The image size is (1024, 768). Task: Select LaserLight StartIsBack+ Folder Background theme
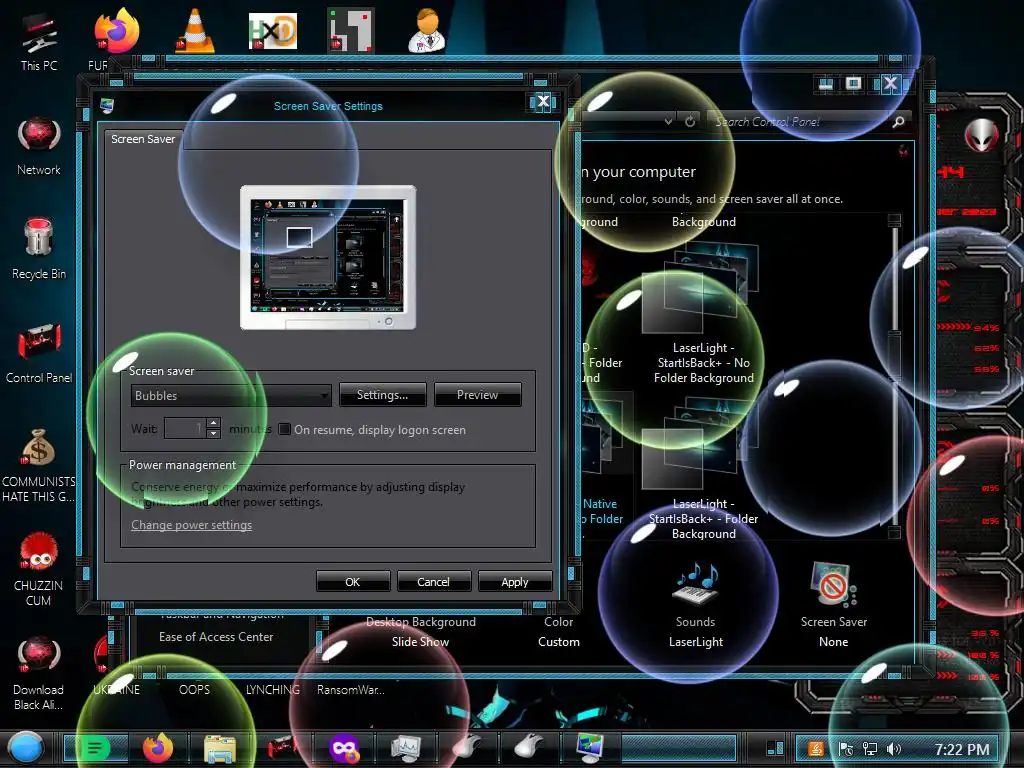[703, 469]
